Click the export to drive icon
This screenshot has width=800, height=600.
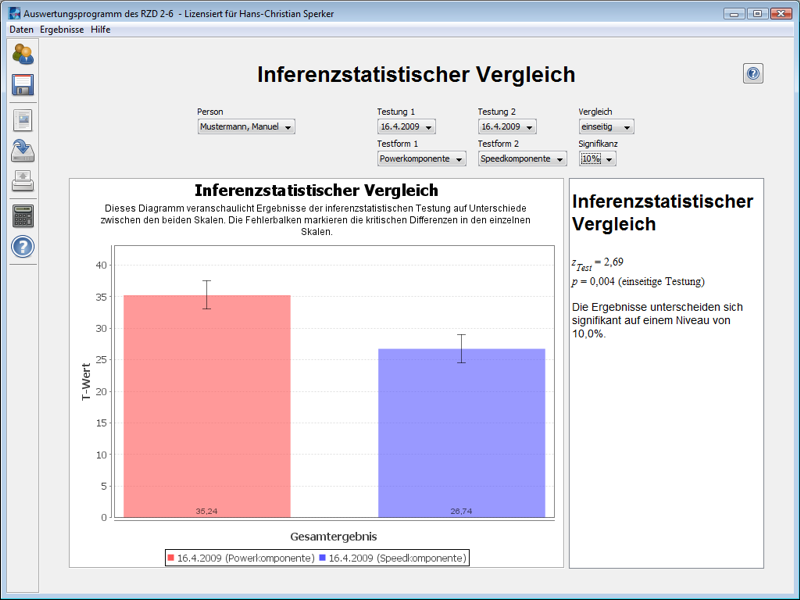[22, 152]
